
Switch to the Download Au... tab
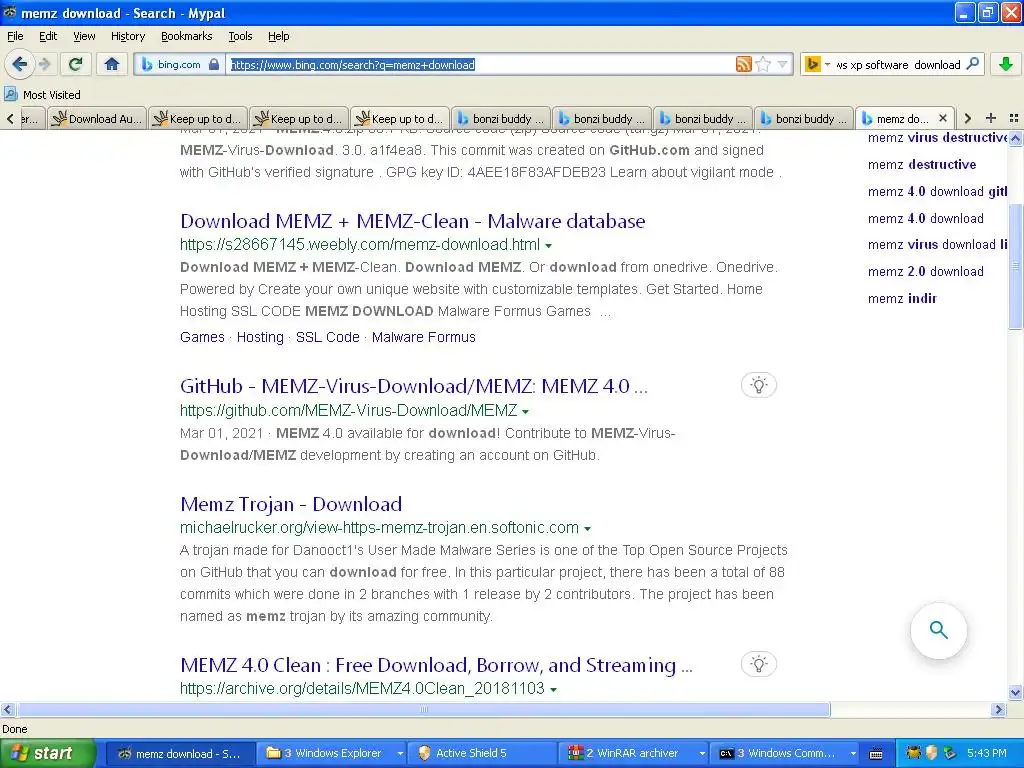(x=97, y=118)
